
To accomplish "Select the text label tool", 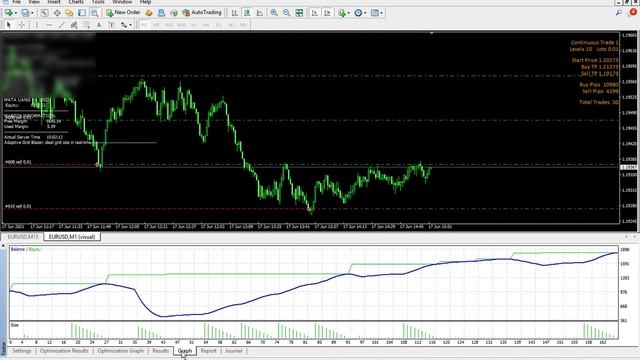I will pos(111,25).
